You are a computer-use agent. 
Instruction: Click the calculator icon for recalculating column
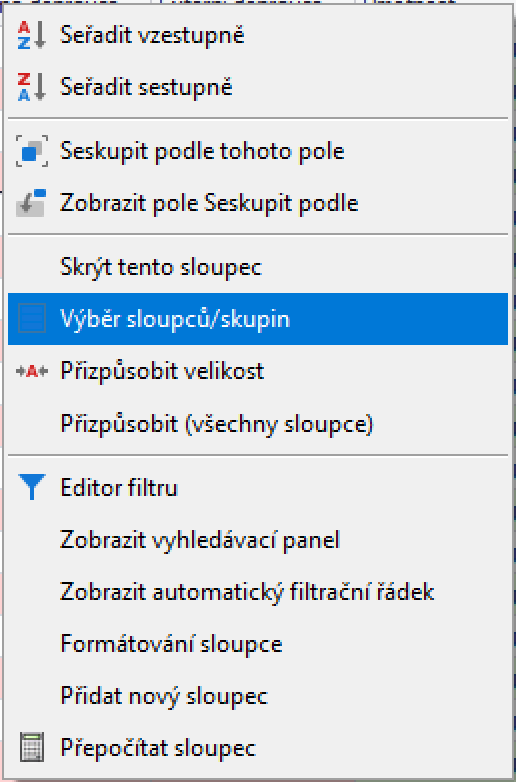point(32,747)
